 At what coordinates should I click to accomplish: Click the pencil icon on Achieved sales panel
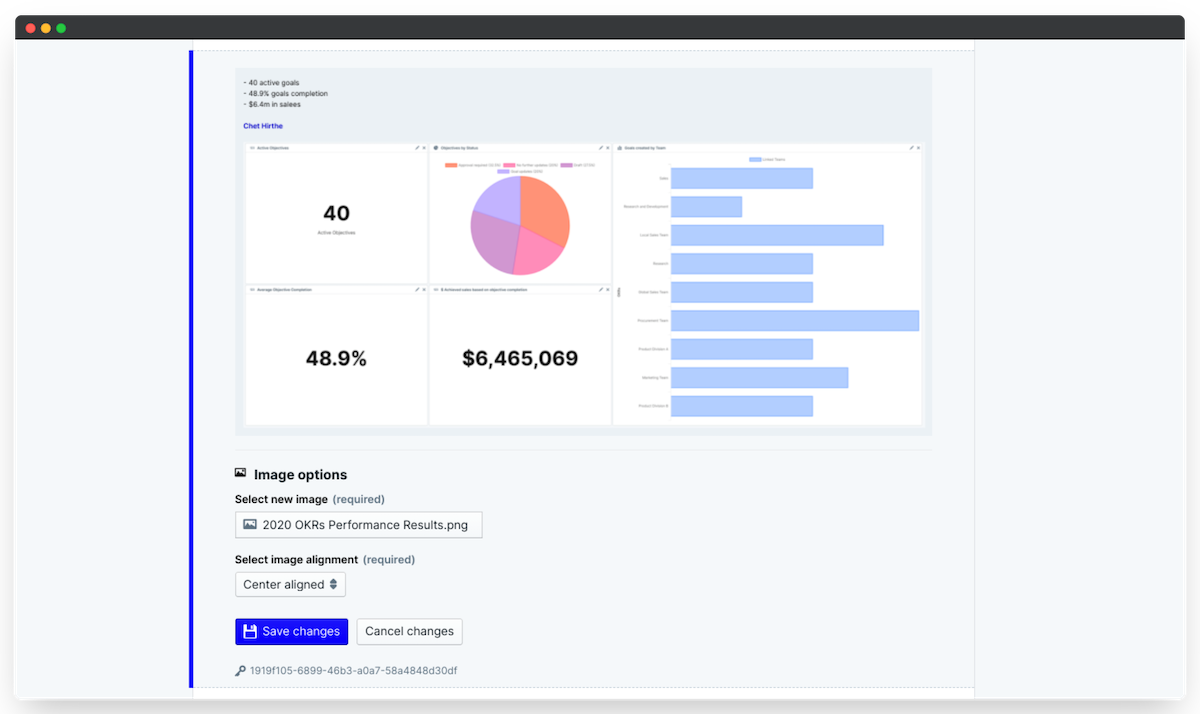(601, 290)
